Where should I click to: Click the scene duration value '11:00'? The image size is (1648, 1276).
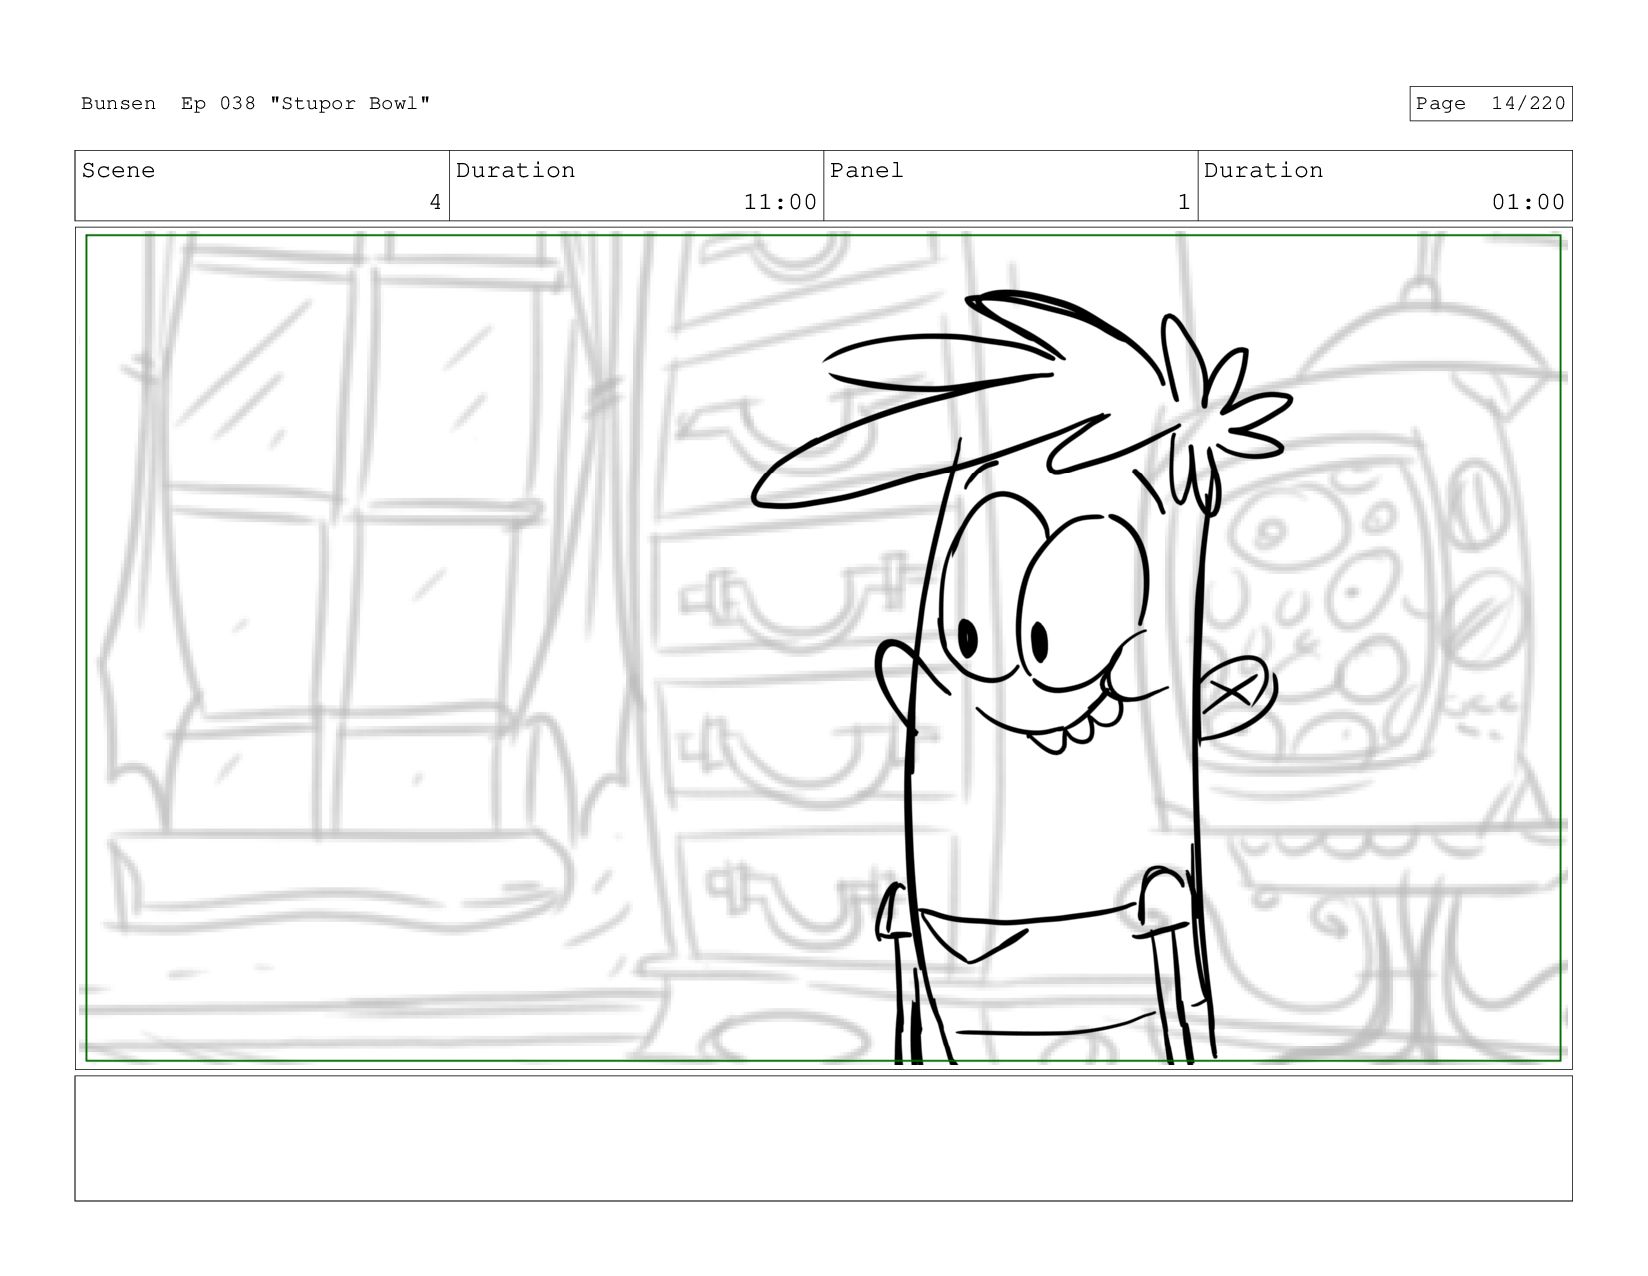780,202
